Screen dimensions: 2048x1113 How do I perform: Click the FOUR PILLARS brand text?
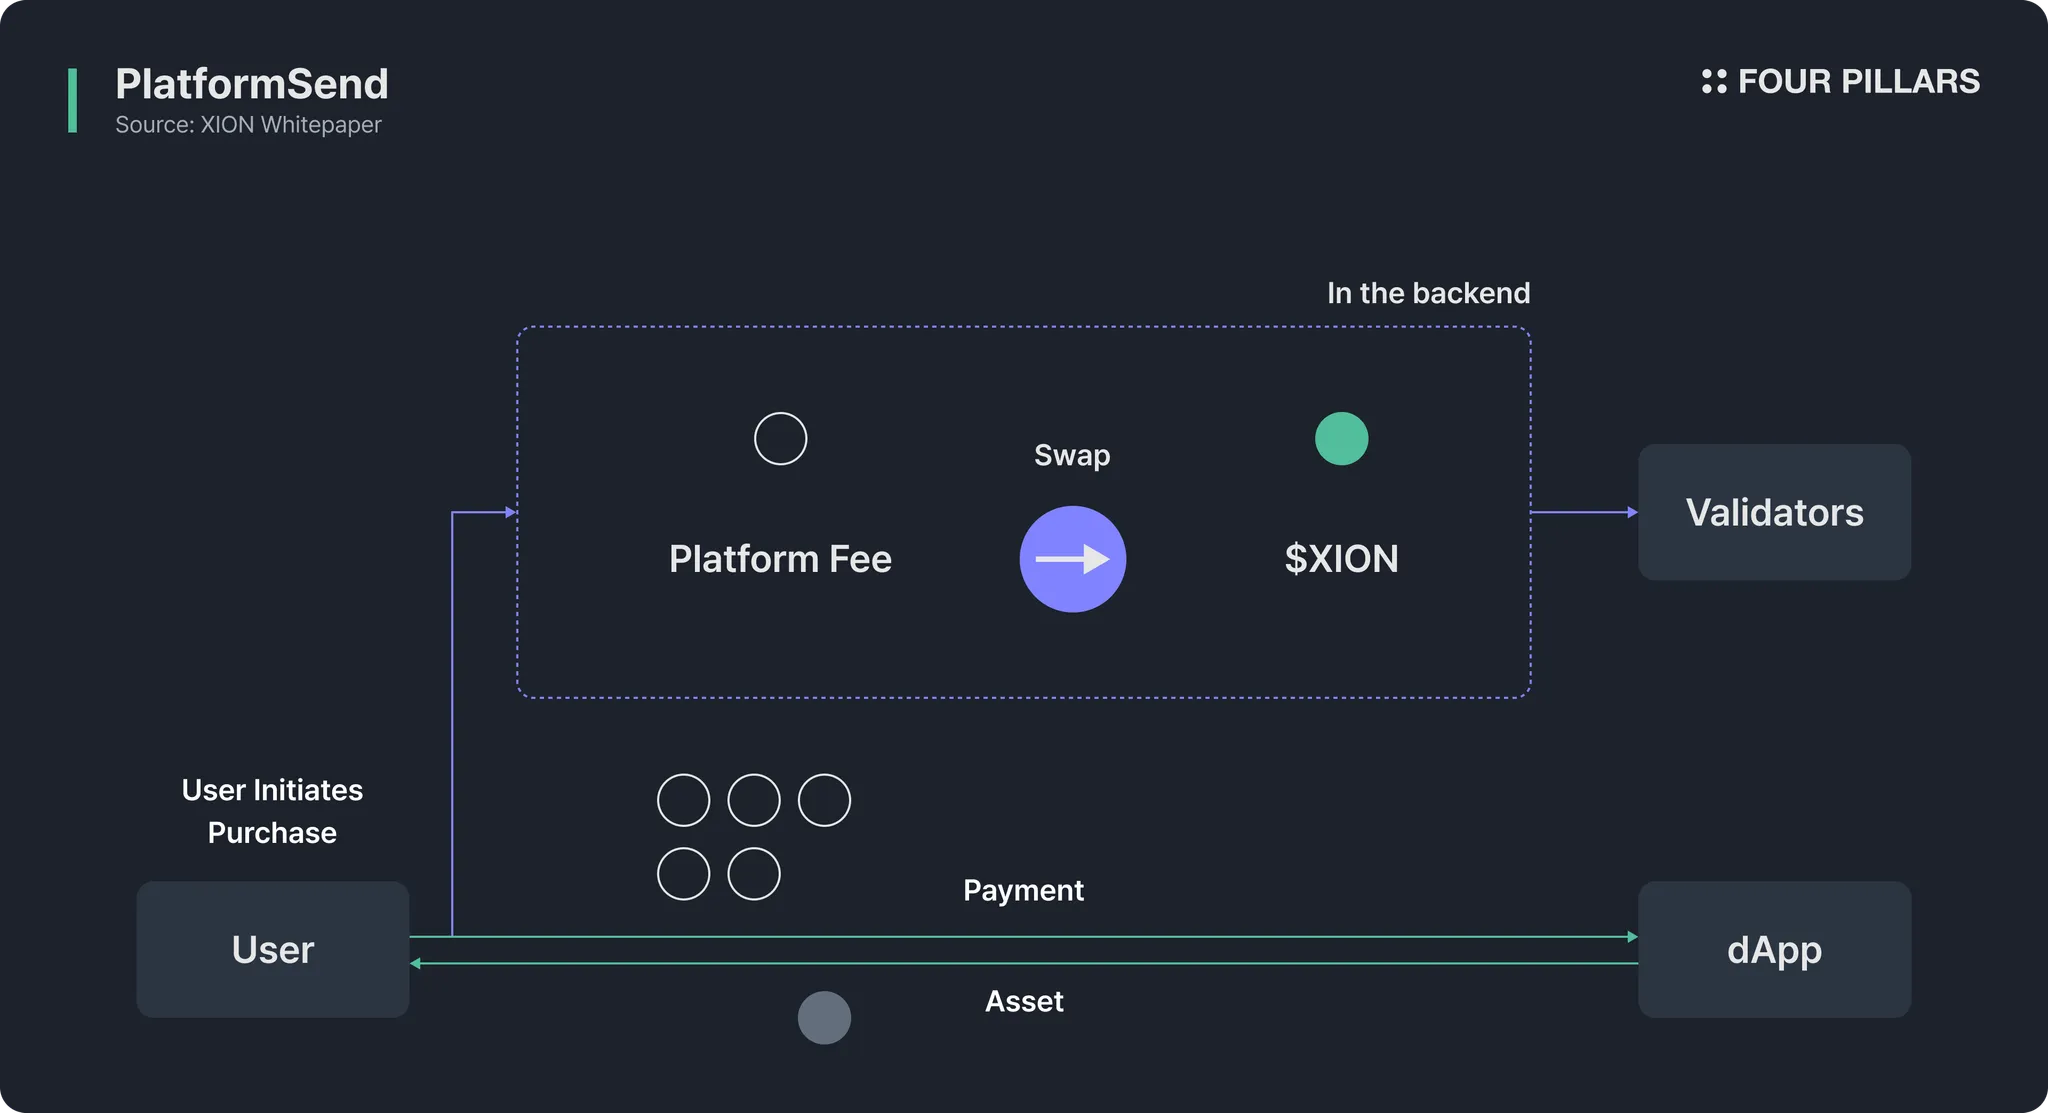tap(1858, 82)
